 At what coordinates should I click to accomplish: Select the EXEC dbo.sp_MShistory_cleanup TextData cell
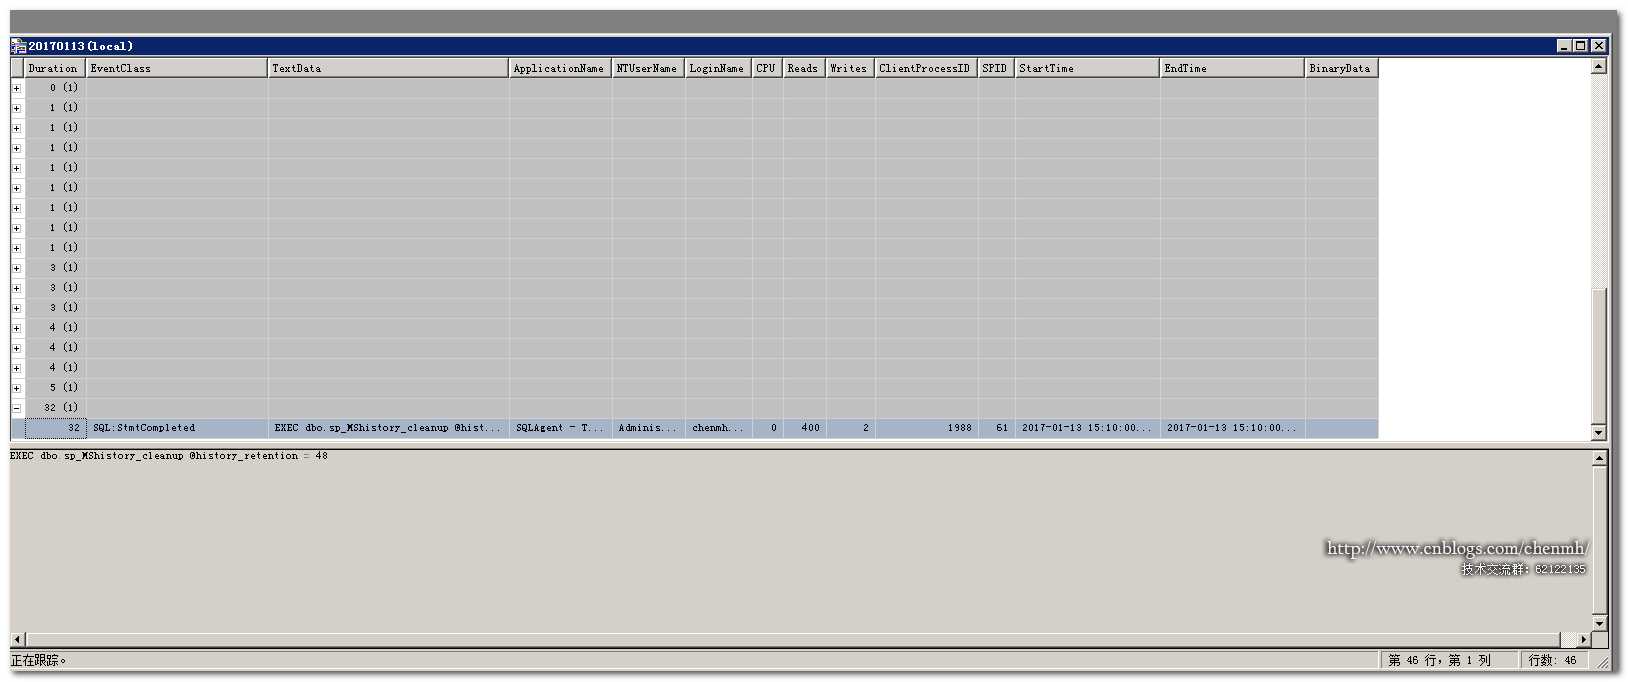coord(388,428)
